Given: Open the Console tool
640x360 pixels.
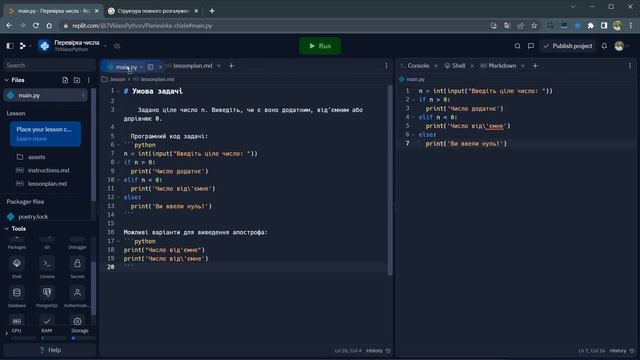Looking at the screenshot, I should (47, 267).
